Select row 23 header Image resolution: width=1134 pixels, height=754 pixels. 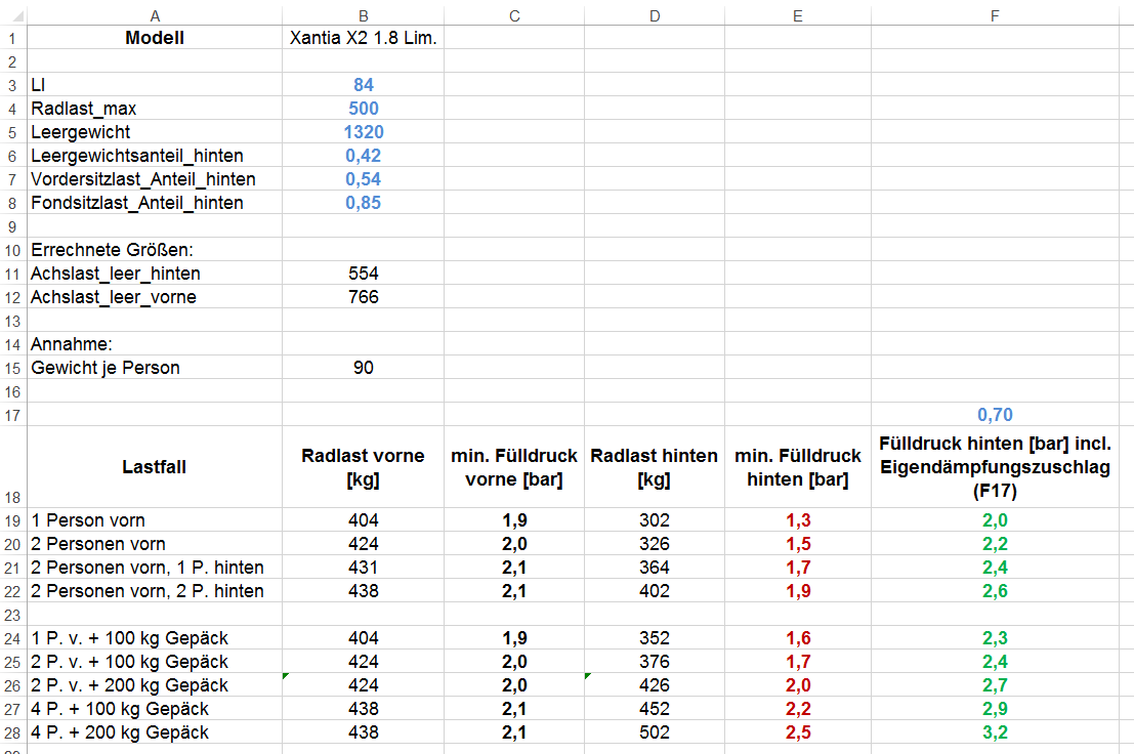[x=12, y=614]
